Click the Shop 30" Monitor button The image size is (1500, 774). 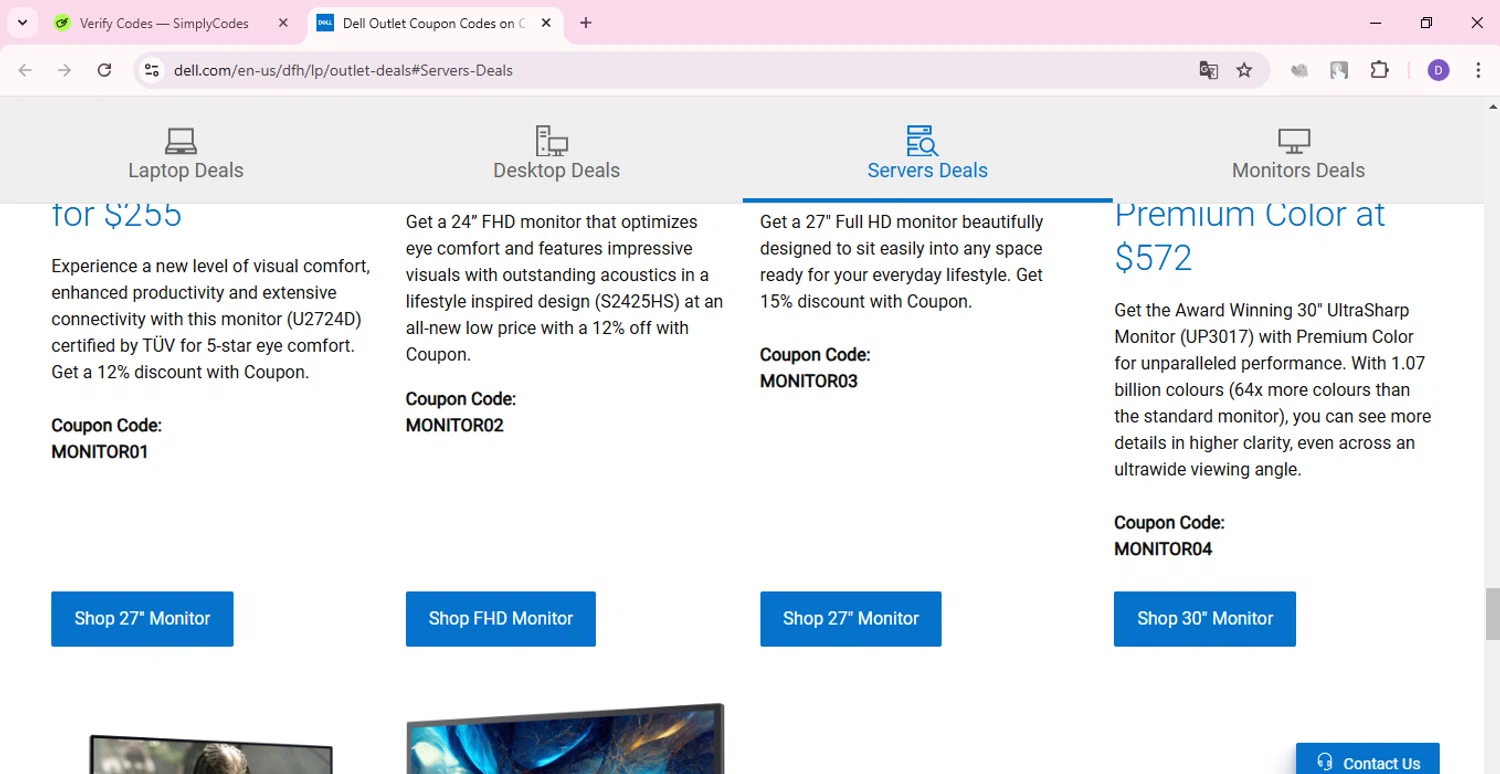(x=1205, y=618)
